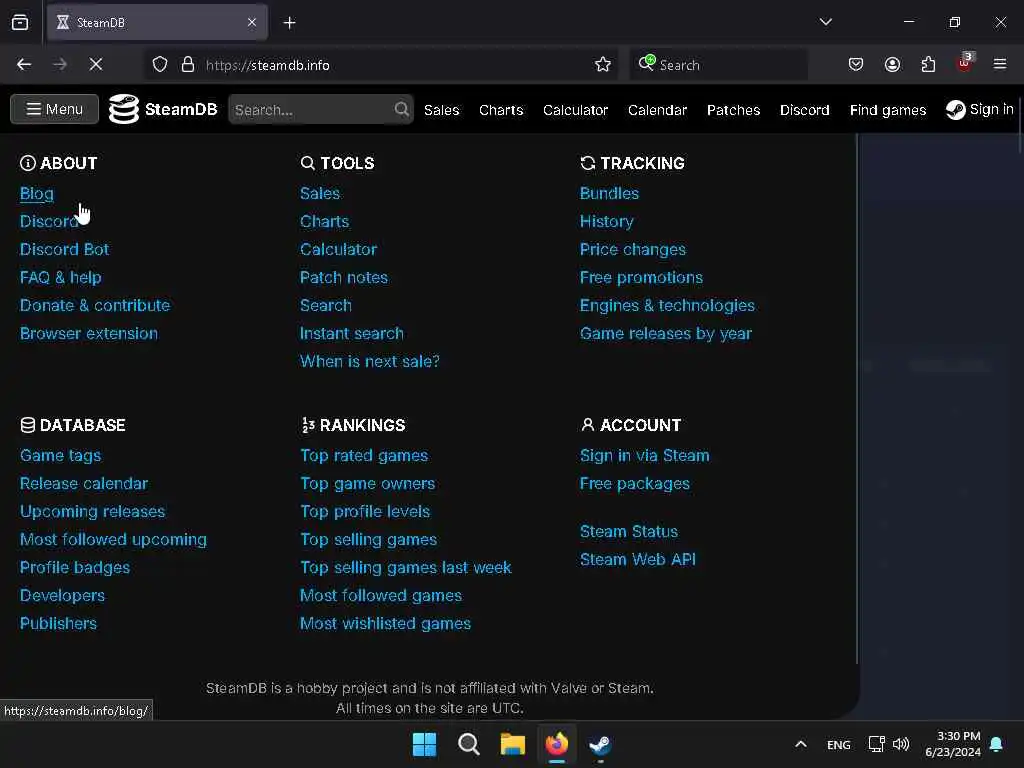
Task: Open the Blog link
Action: point(37,193)
